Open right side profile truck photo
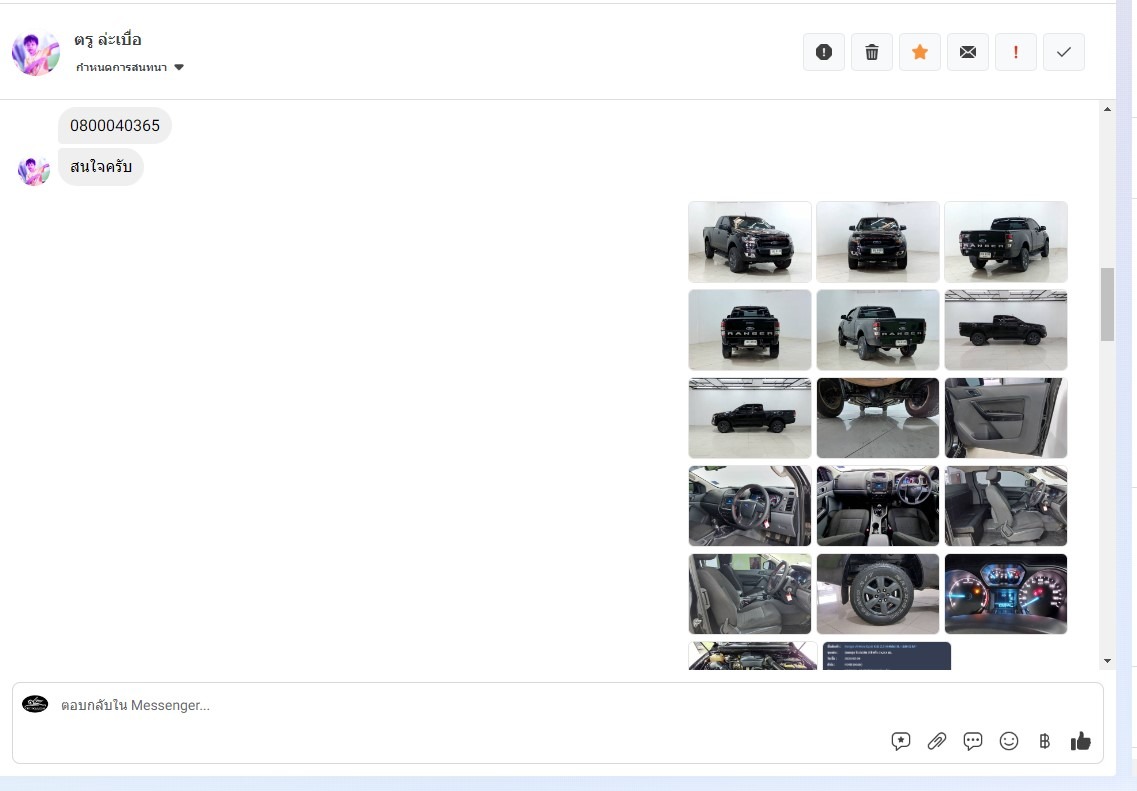The width and height of the screenshot is (1137, 791). (x=1006, y=330)
